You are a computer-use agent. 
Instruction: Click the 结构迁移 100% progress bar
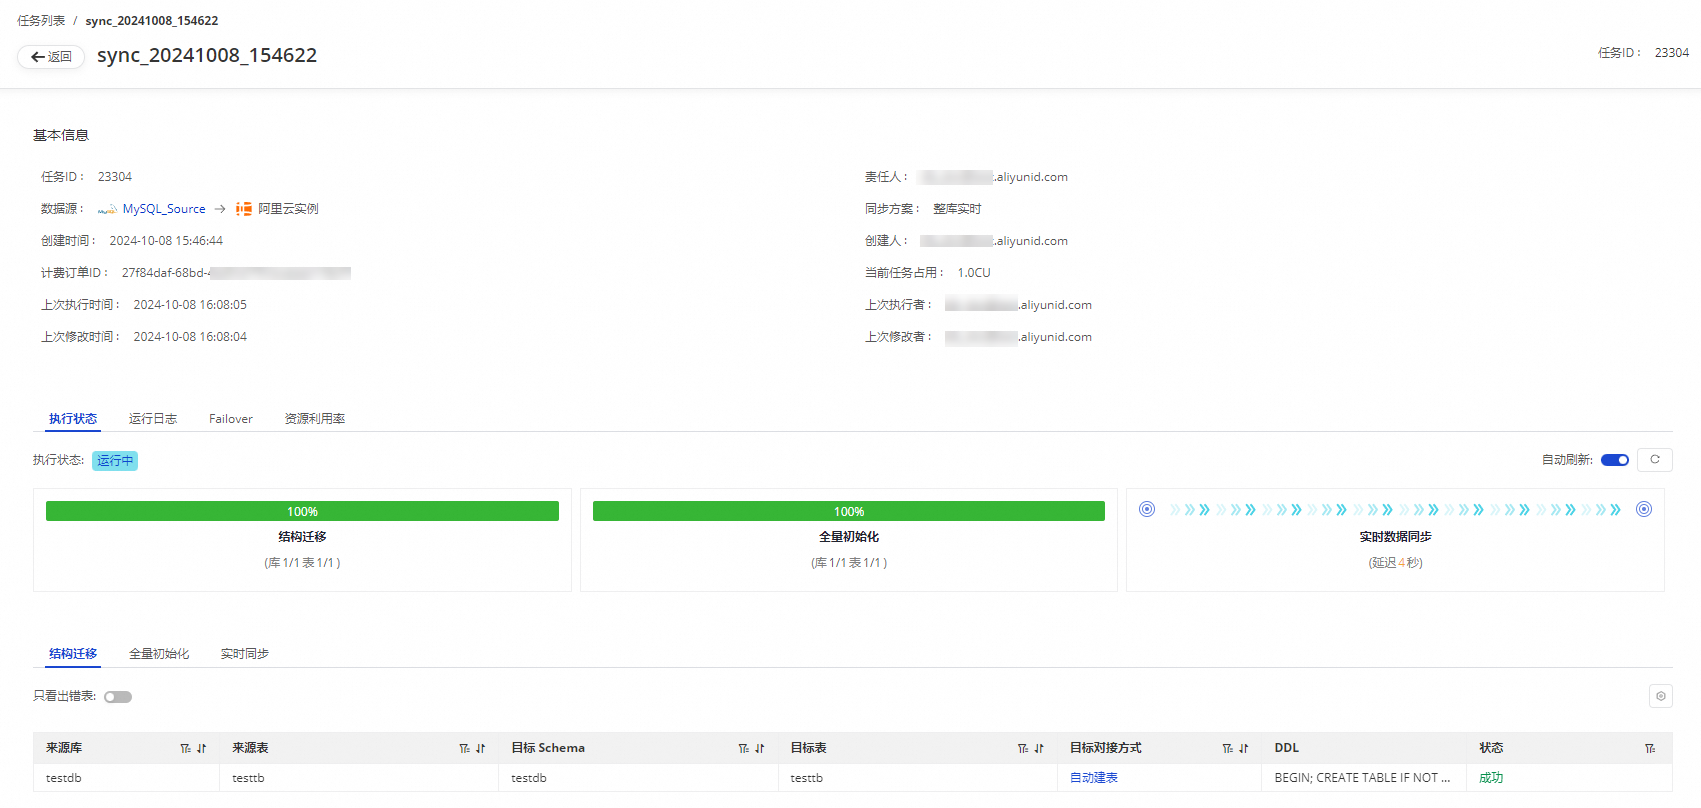302,511
